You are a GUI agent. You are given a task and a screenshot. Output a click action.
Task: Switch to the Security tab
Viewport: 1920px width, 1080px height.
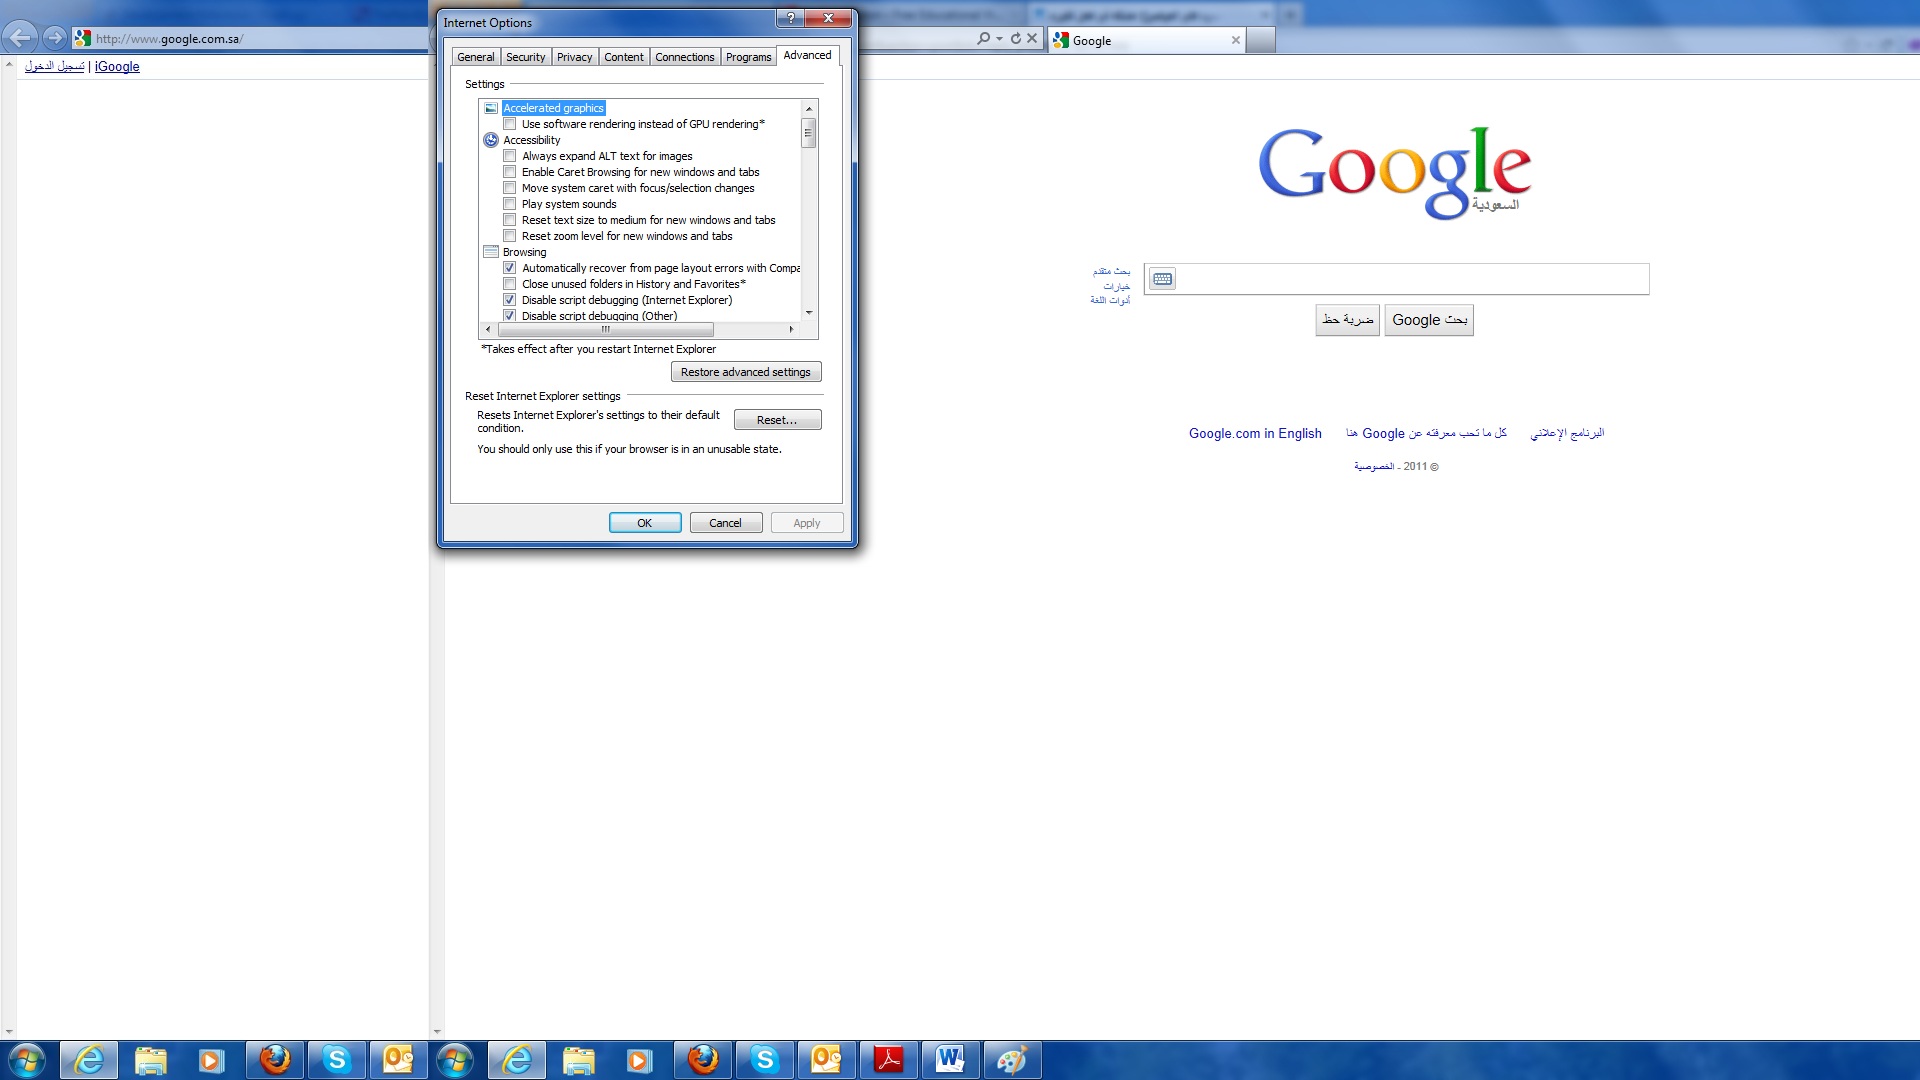click(525, 57)
